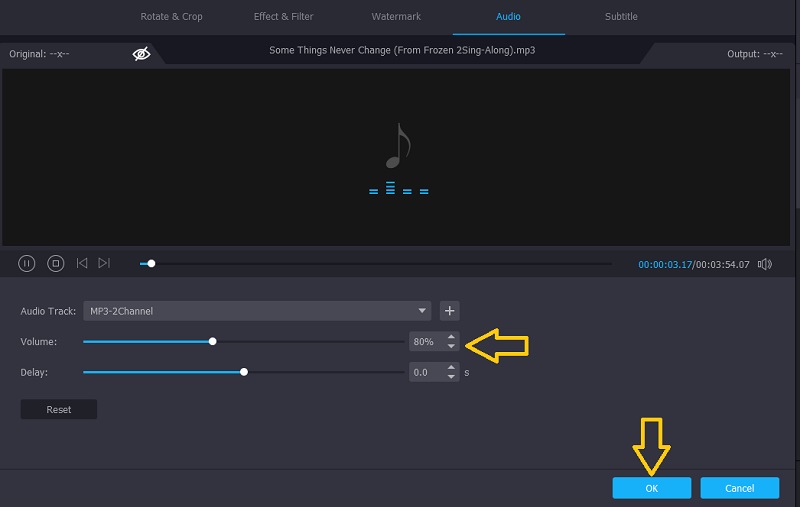Skip to previous frame button
Image resolution: width=800 pixels, height=507 pixels.
point(82,263)
